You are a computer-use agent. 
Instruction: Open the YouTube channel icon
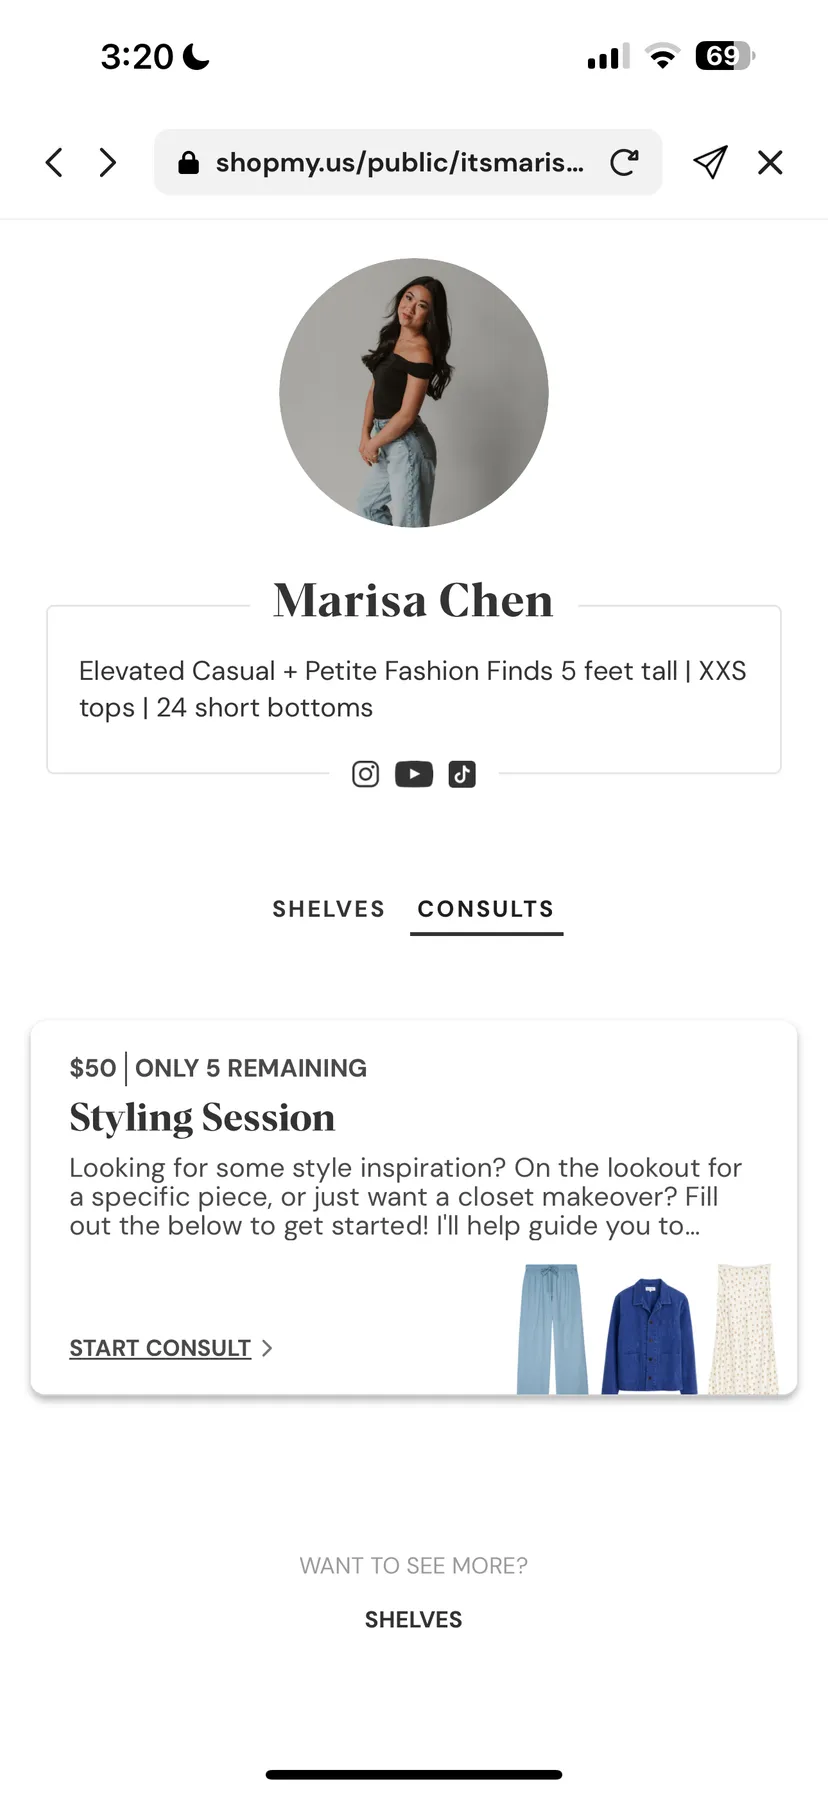[414, 774]
